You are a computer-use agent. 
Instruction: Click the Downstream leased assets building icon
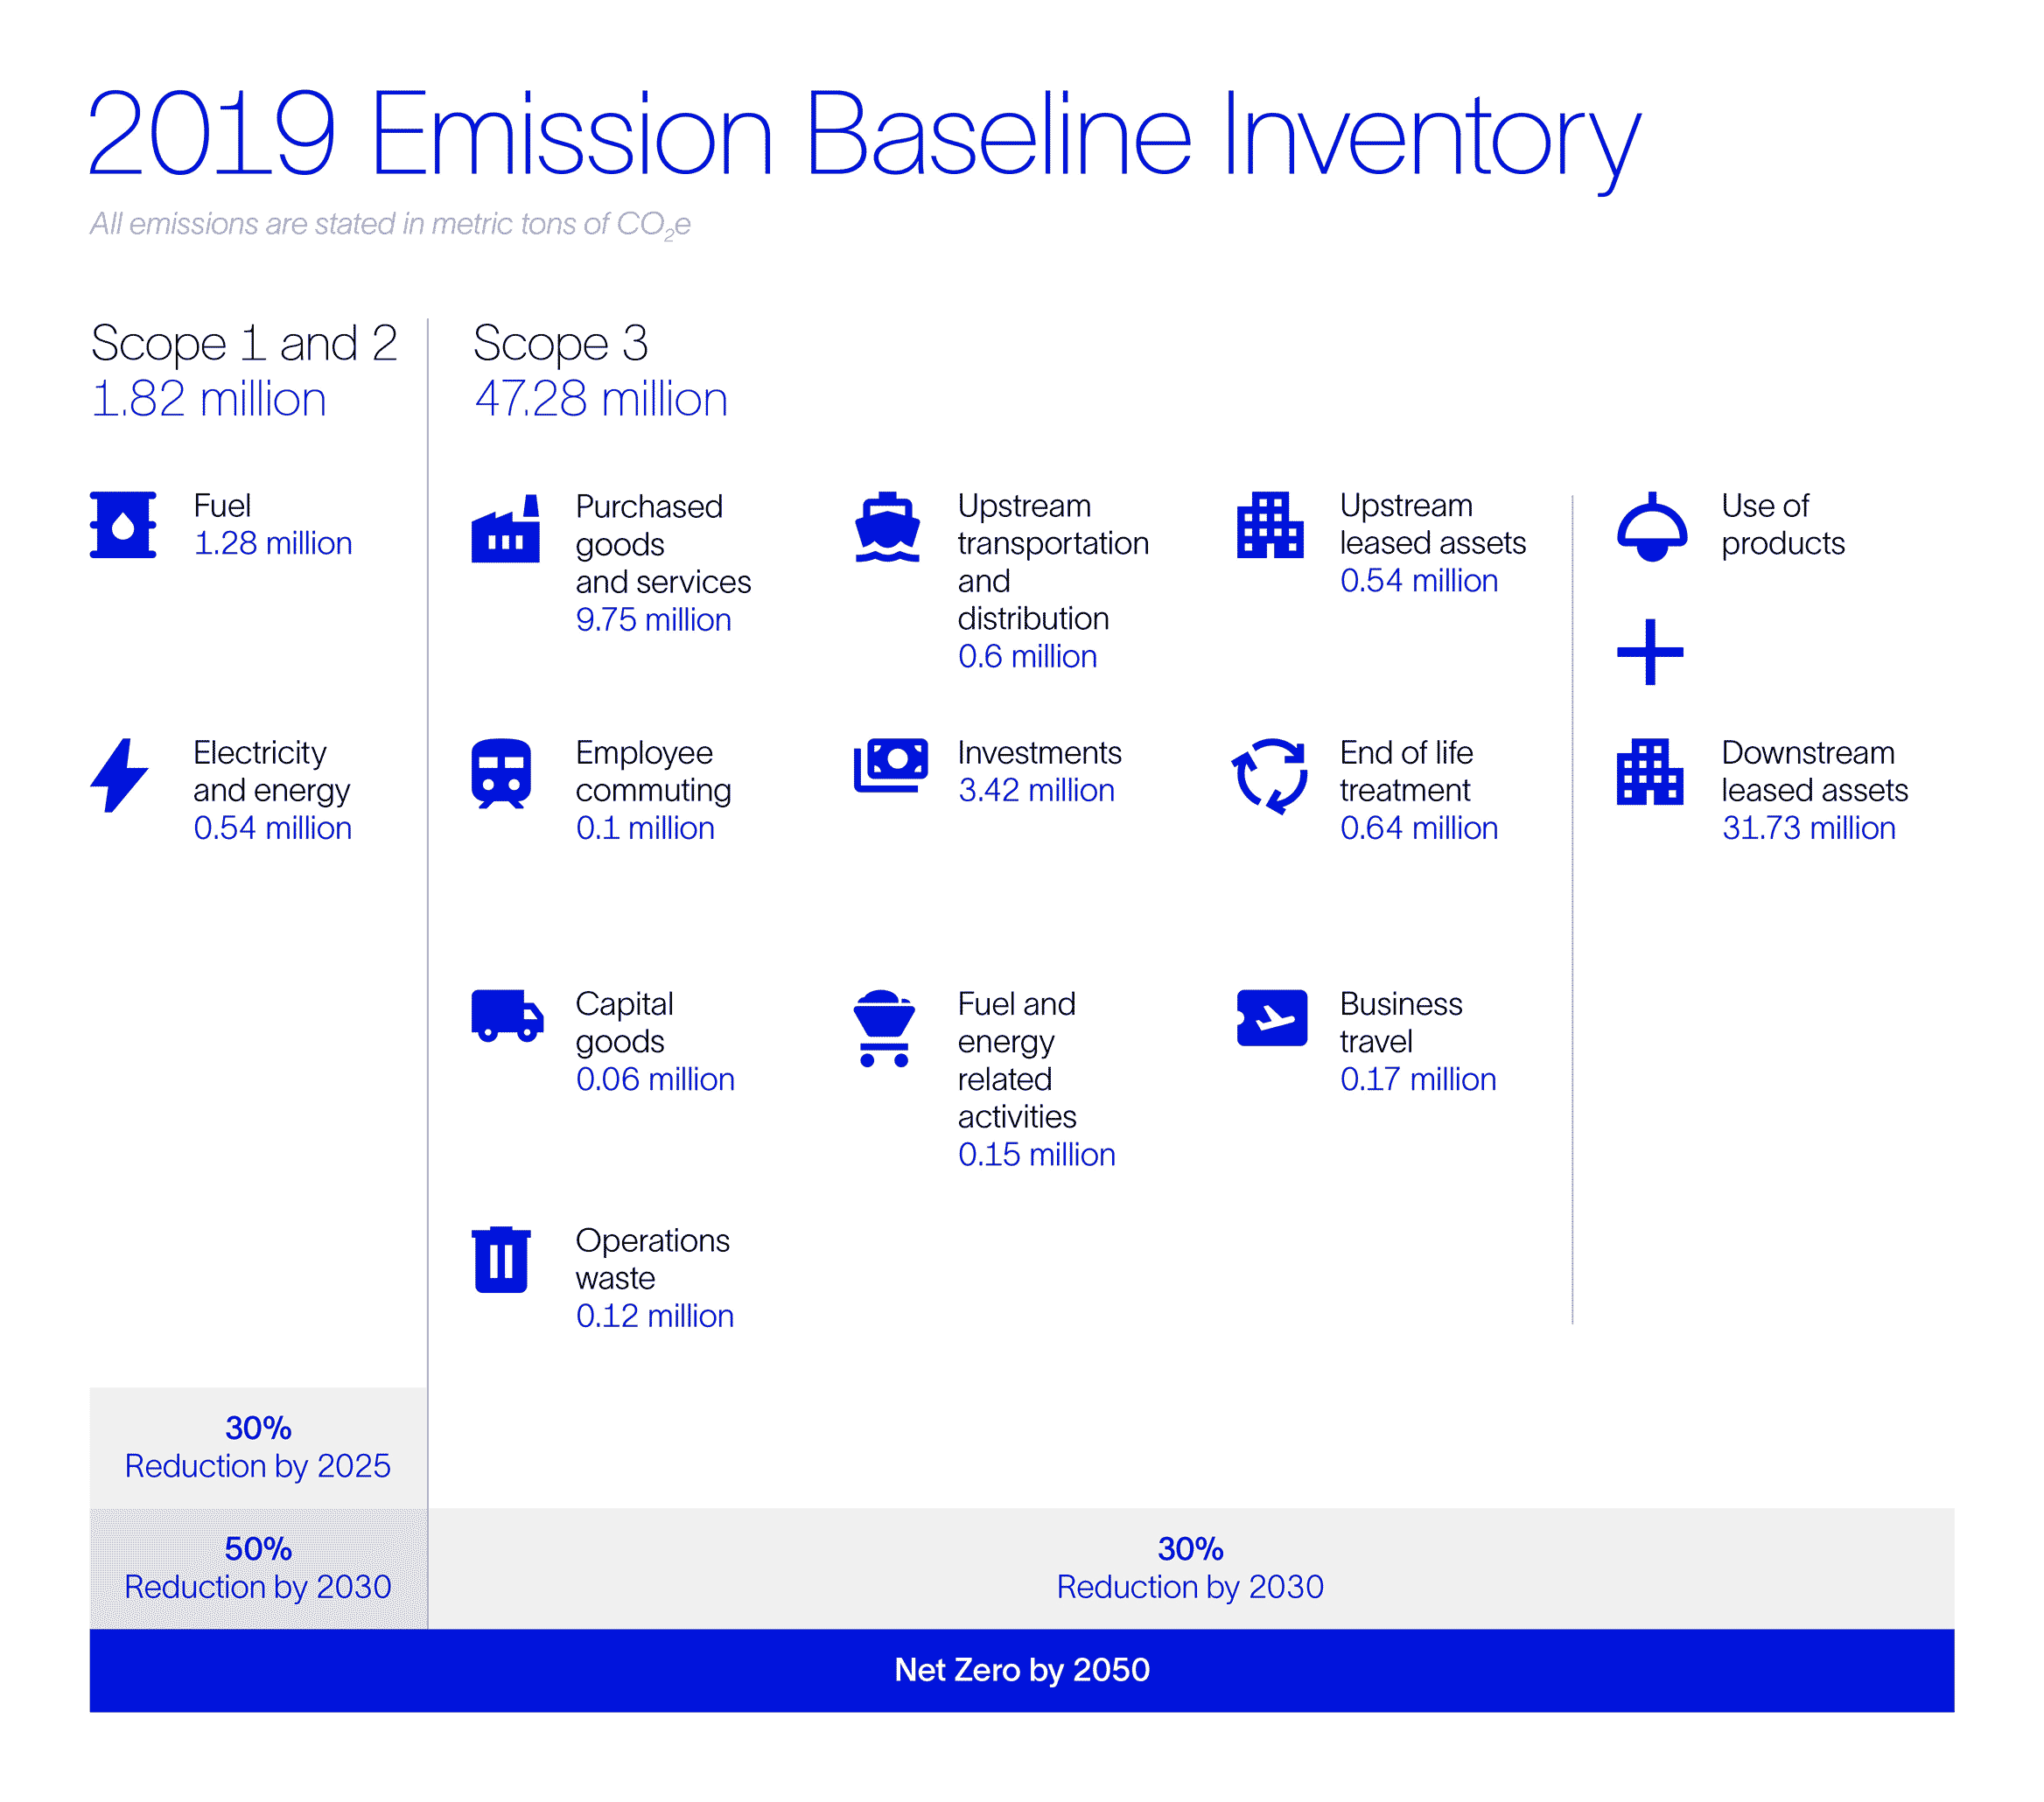[x=1650, y=772]
